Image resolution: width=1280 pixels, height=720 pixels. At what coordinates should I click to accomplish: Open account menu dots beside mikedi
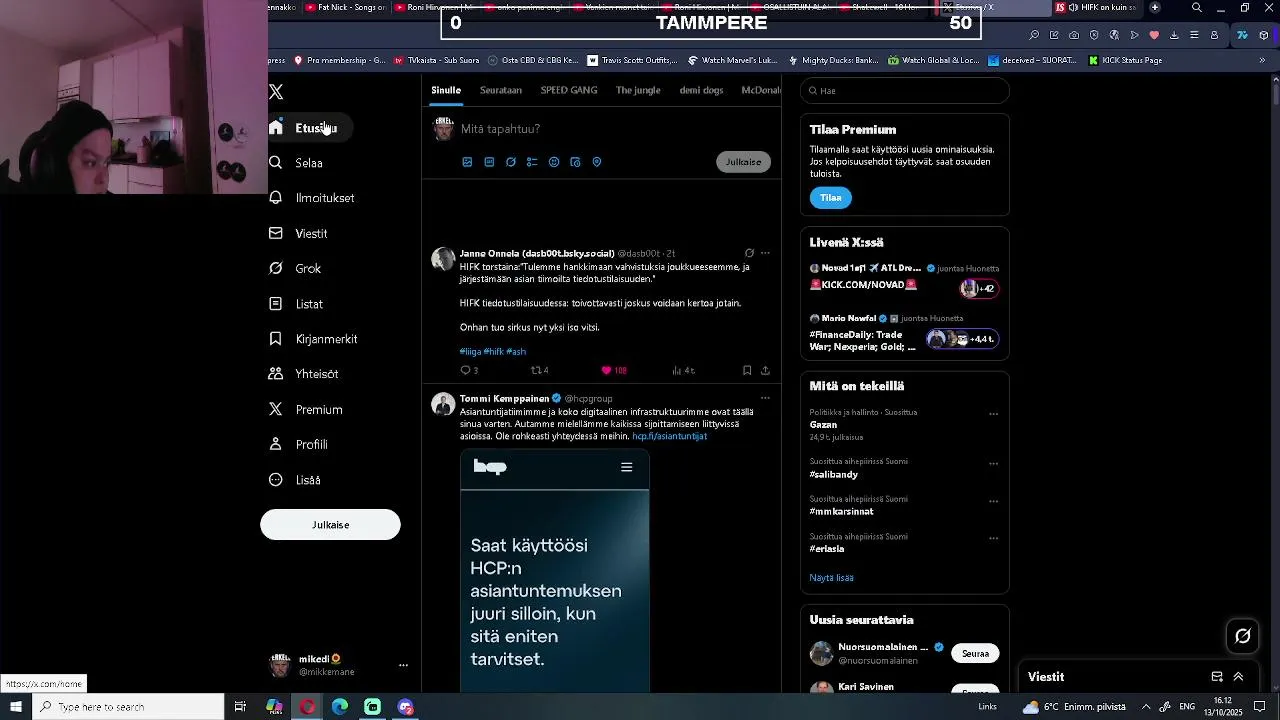click(403, 665)
